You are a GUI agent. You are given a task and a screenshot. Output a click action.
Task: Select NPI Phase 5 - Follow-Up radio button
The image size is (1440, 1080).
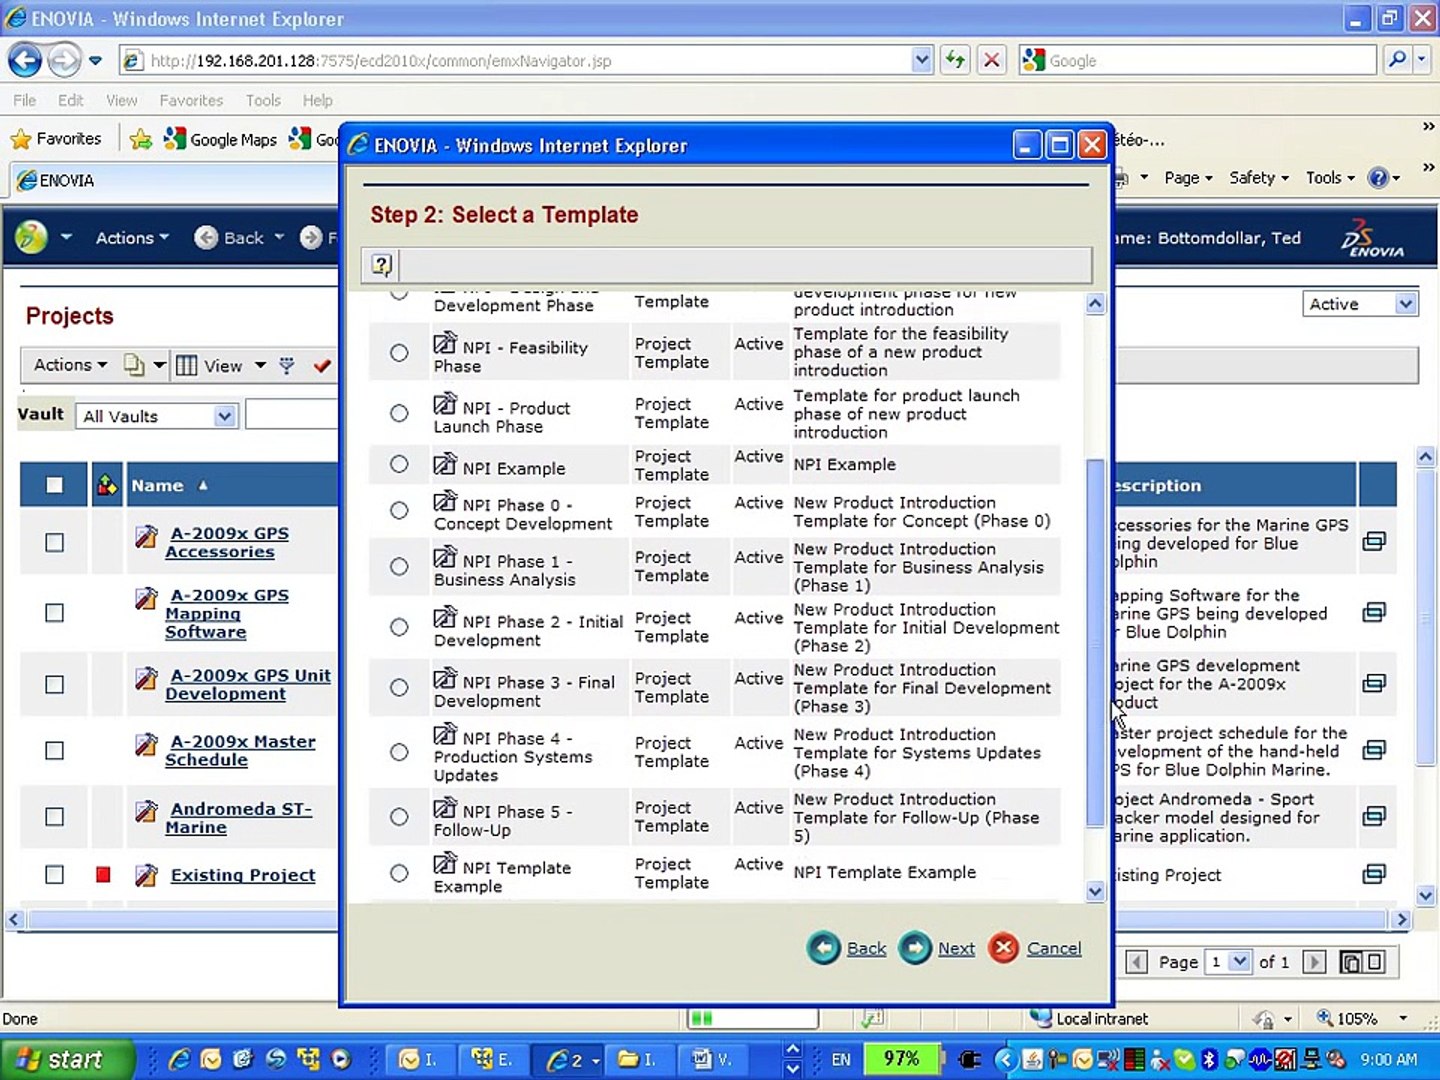pos(399,817)
